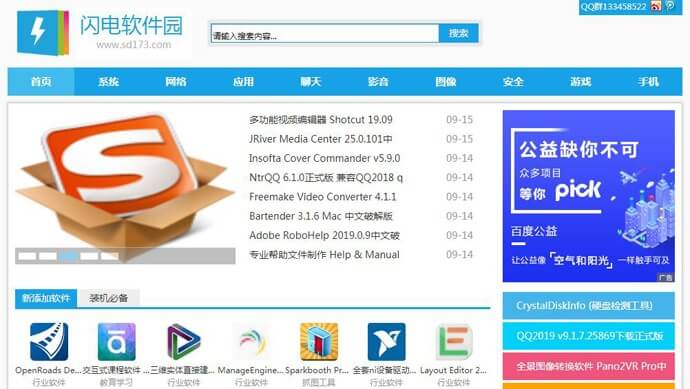Open the 系统 navigation category

tap(108, 81)
